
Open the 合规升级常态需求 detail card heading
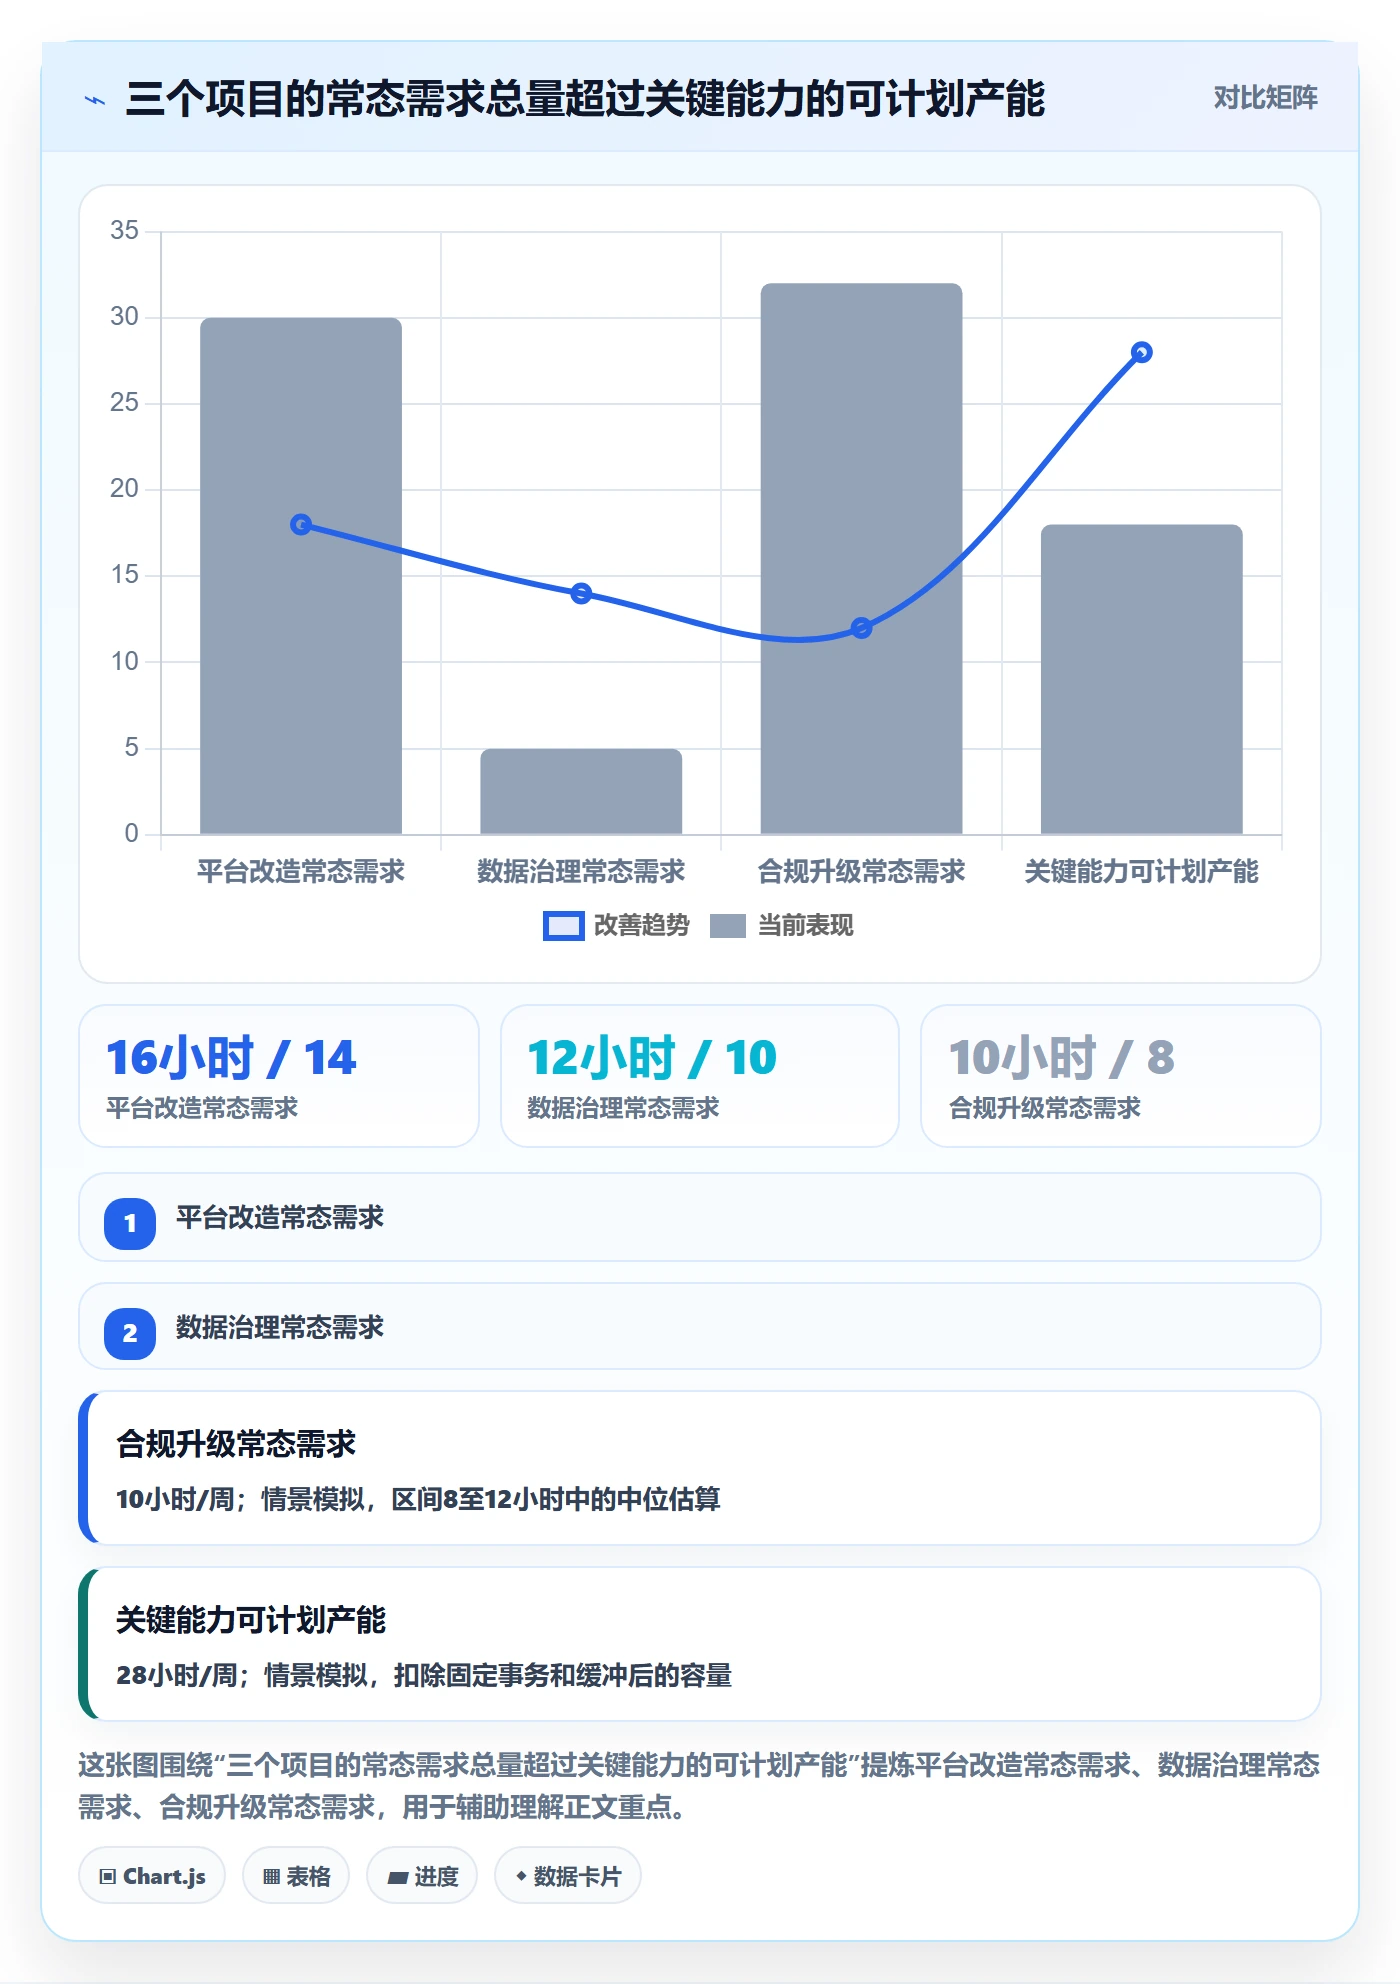point(236,1444)
